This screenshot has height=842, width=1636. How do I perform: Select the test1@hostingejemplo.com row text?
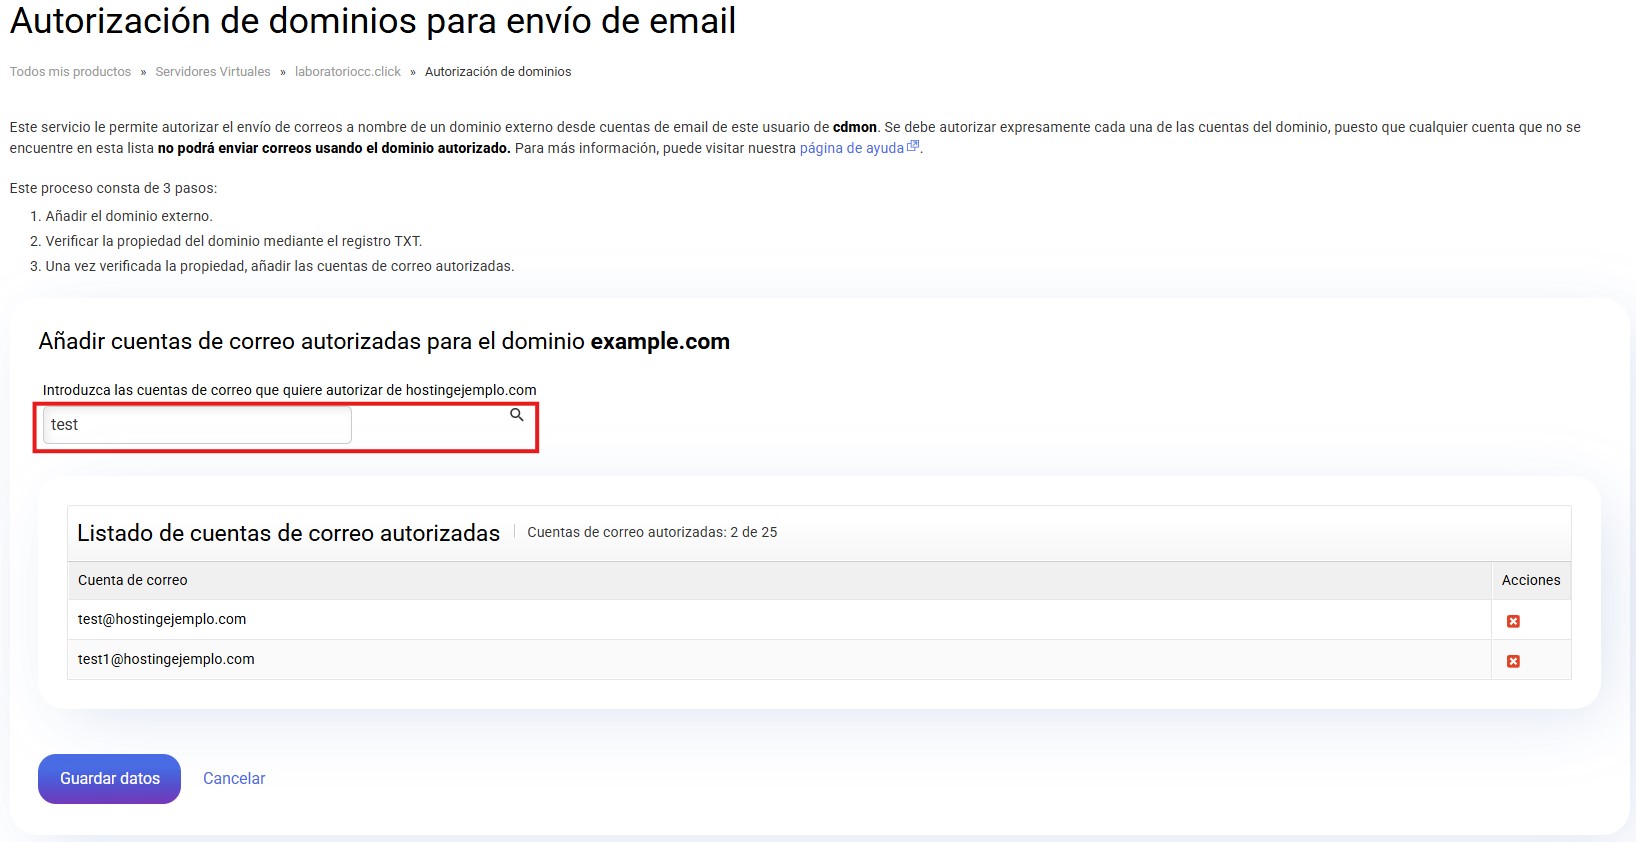(166, 659)
